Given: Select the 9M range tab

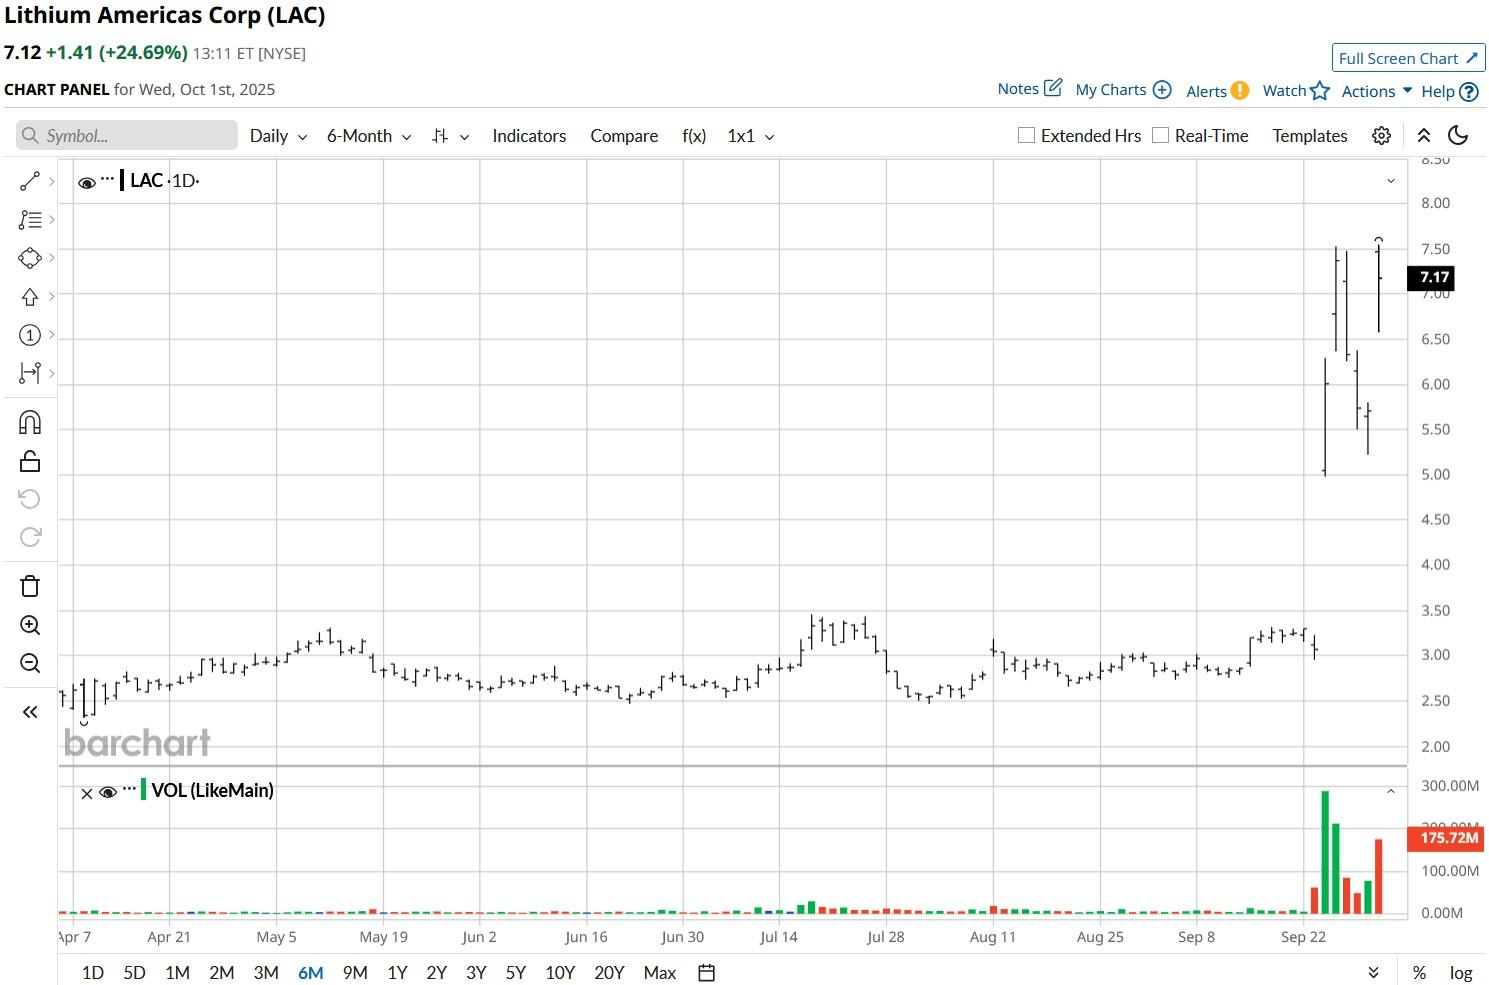Looking at the screenshot, I should coord(355,973).
